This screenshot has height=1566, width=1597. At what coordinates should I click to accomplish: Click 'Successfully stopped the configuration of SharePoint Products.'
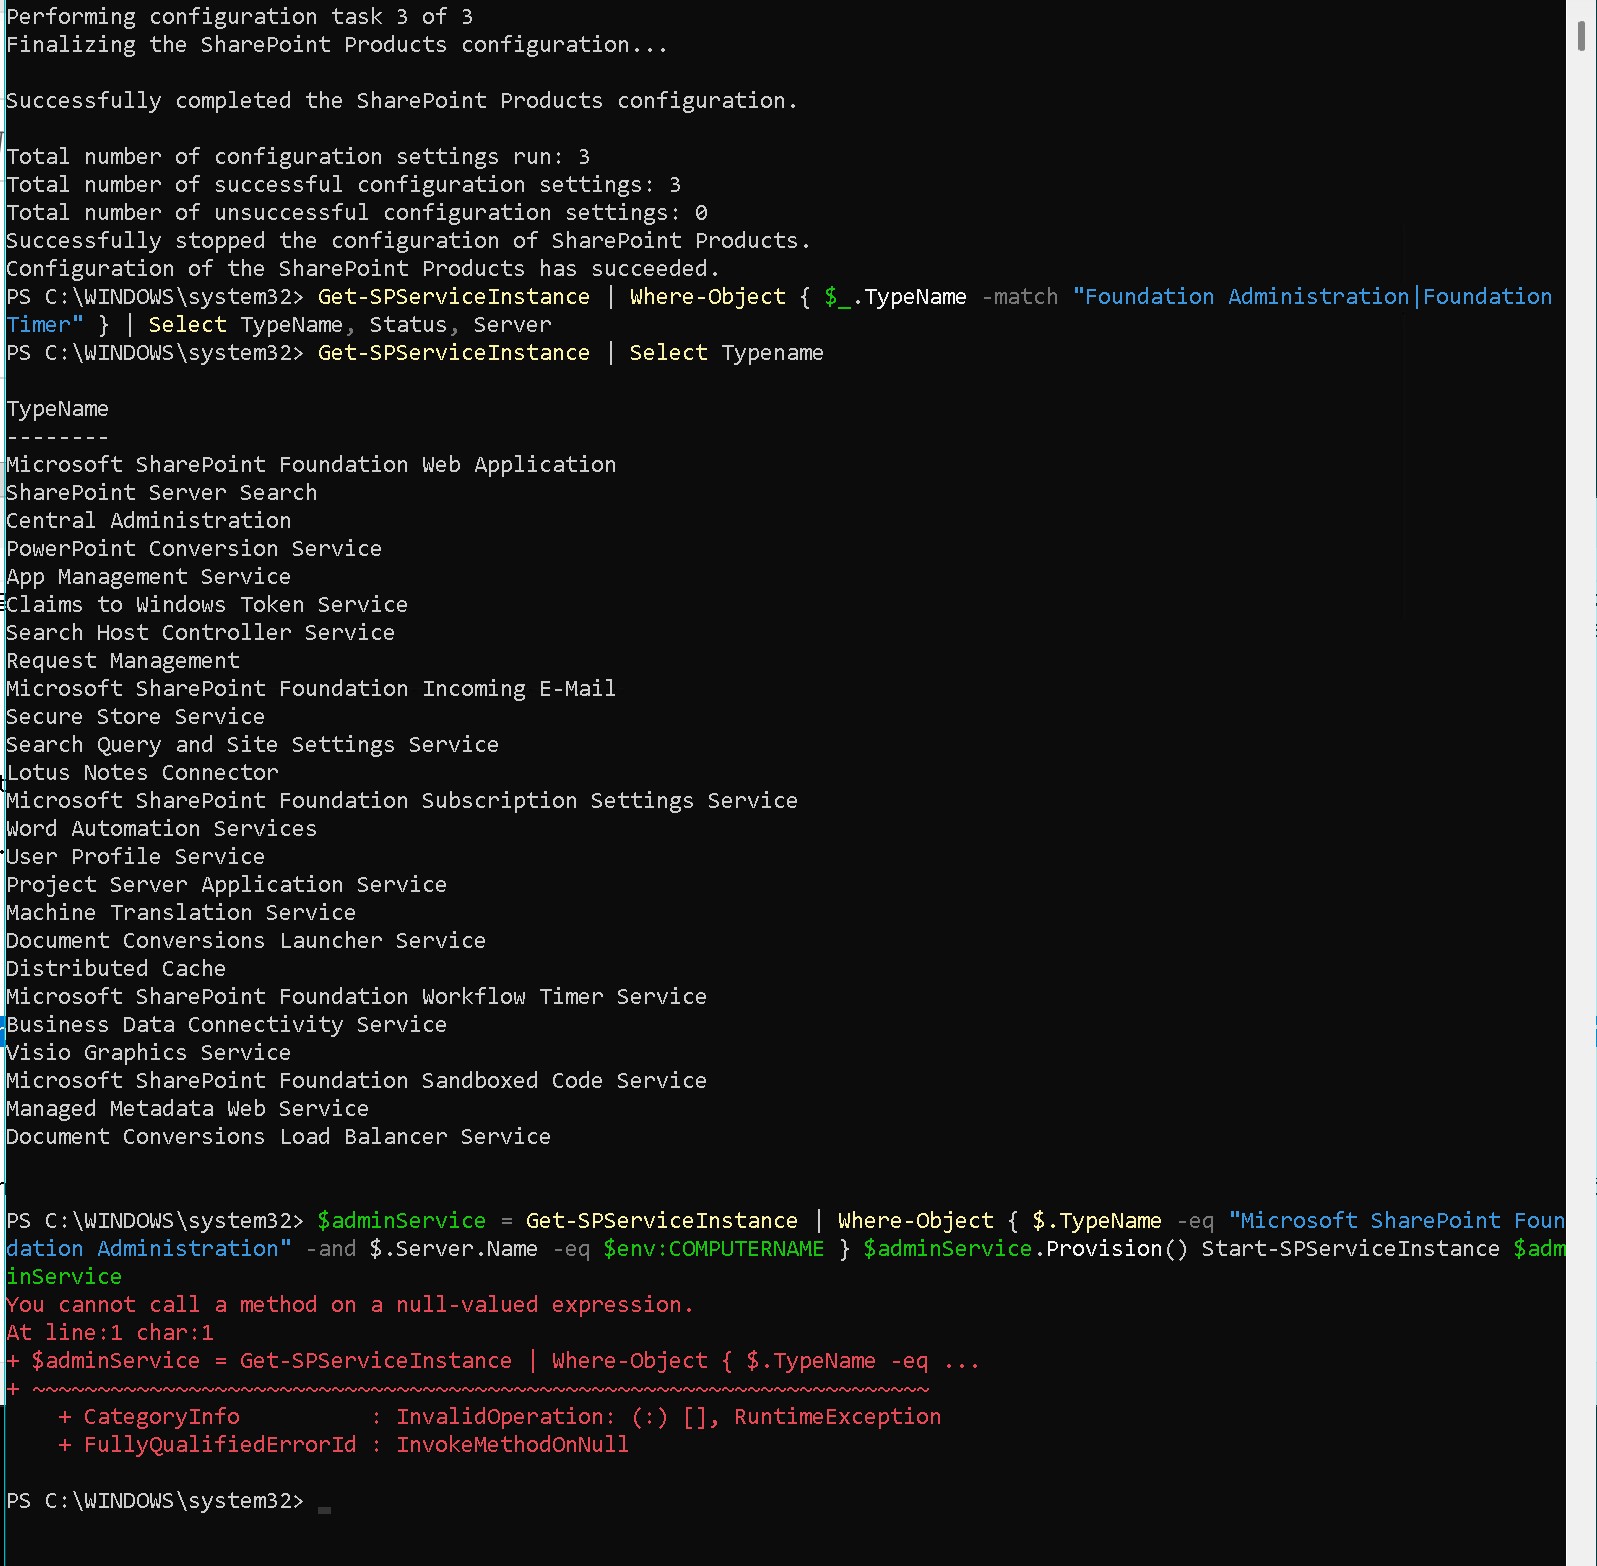pos(409,241)
